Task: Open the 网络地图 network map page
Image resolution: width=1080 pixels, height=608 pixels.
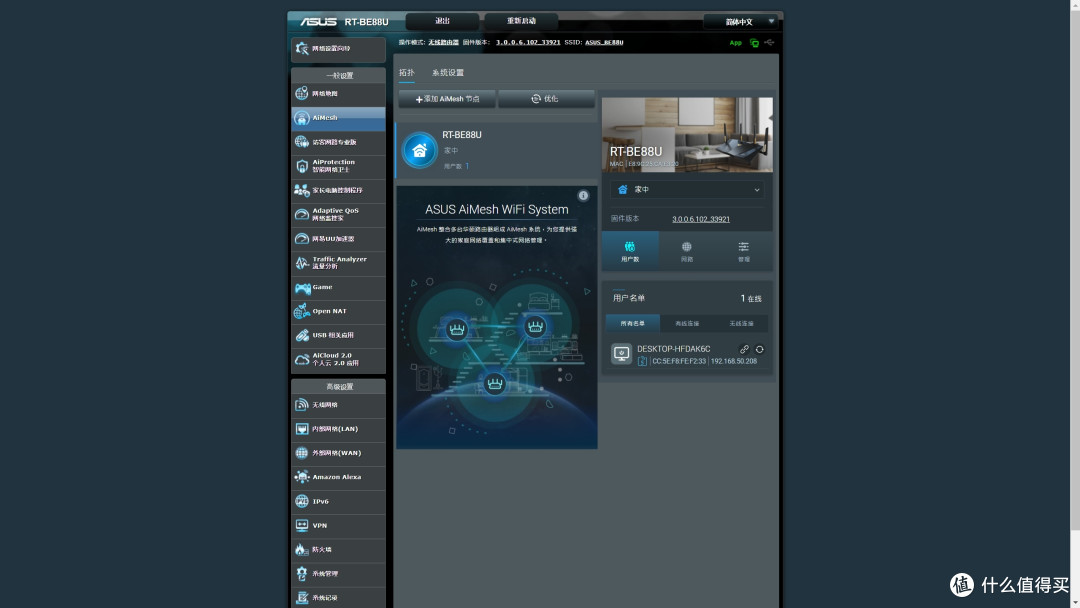Action: click(x=338, y=94)
